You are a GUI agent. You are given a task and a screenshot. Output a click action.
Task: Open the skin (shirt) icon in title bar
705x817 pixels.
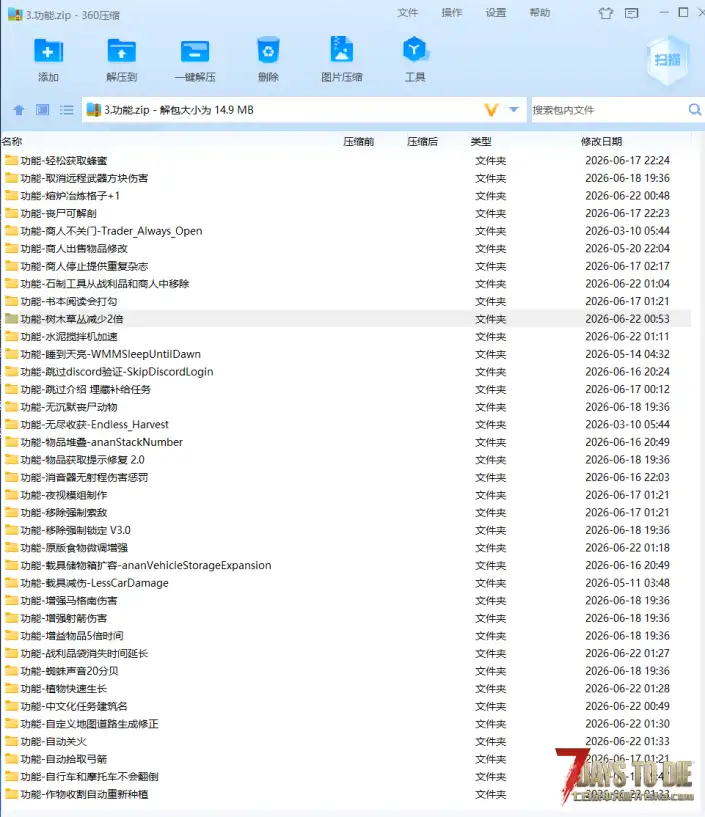(x=605, y=13)
